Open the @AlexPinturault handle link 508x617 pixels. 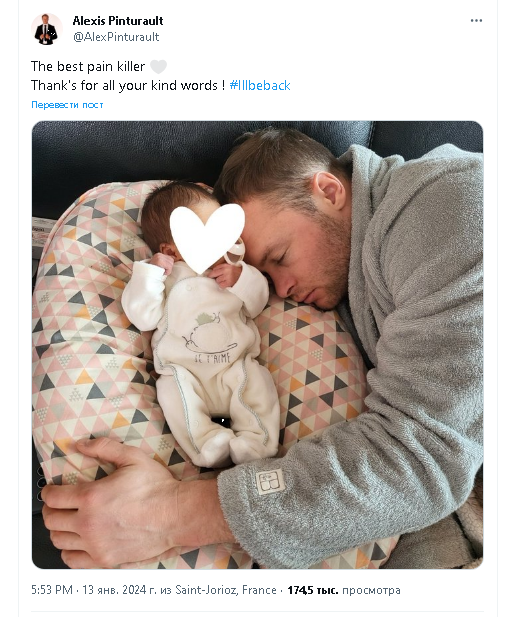click(x=116, y=37)
